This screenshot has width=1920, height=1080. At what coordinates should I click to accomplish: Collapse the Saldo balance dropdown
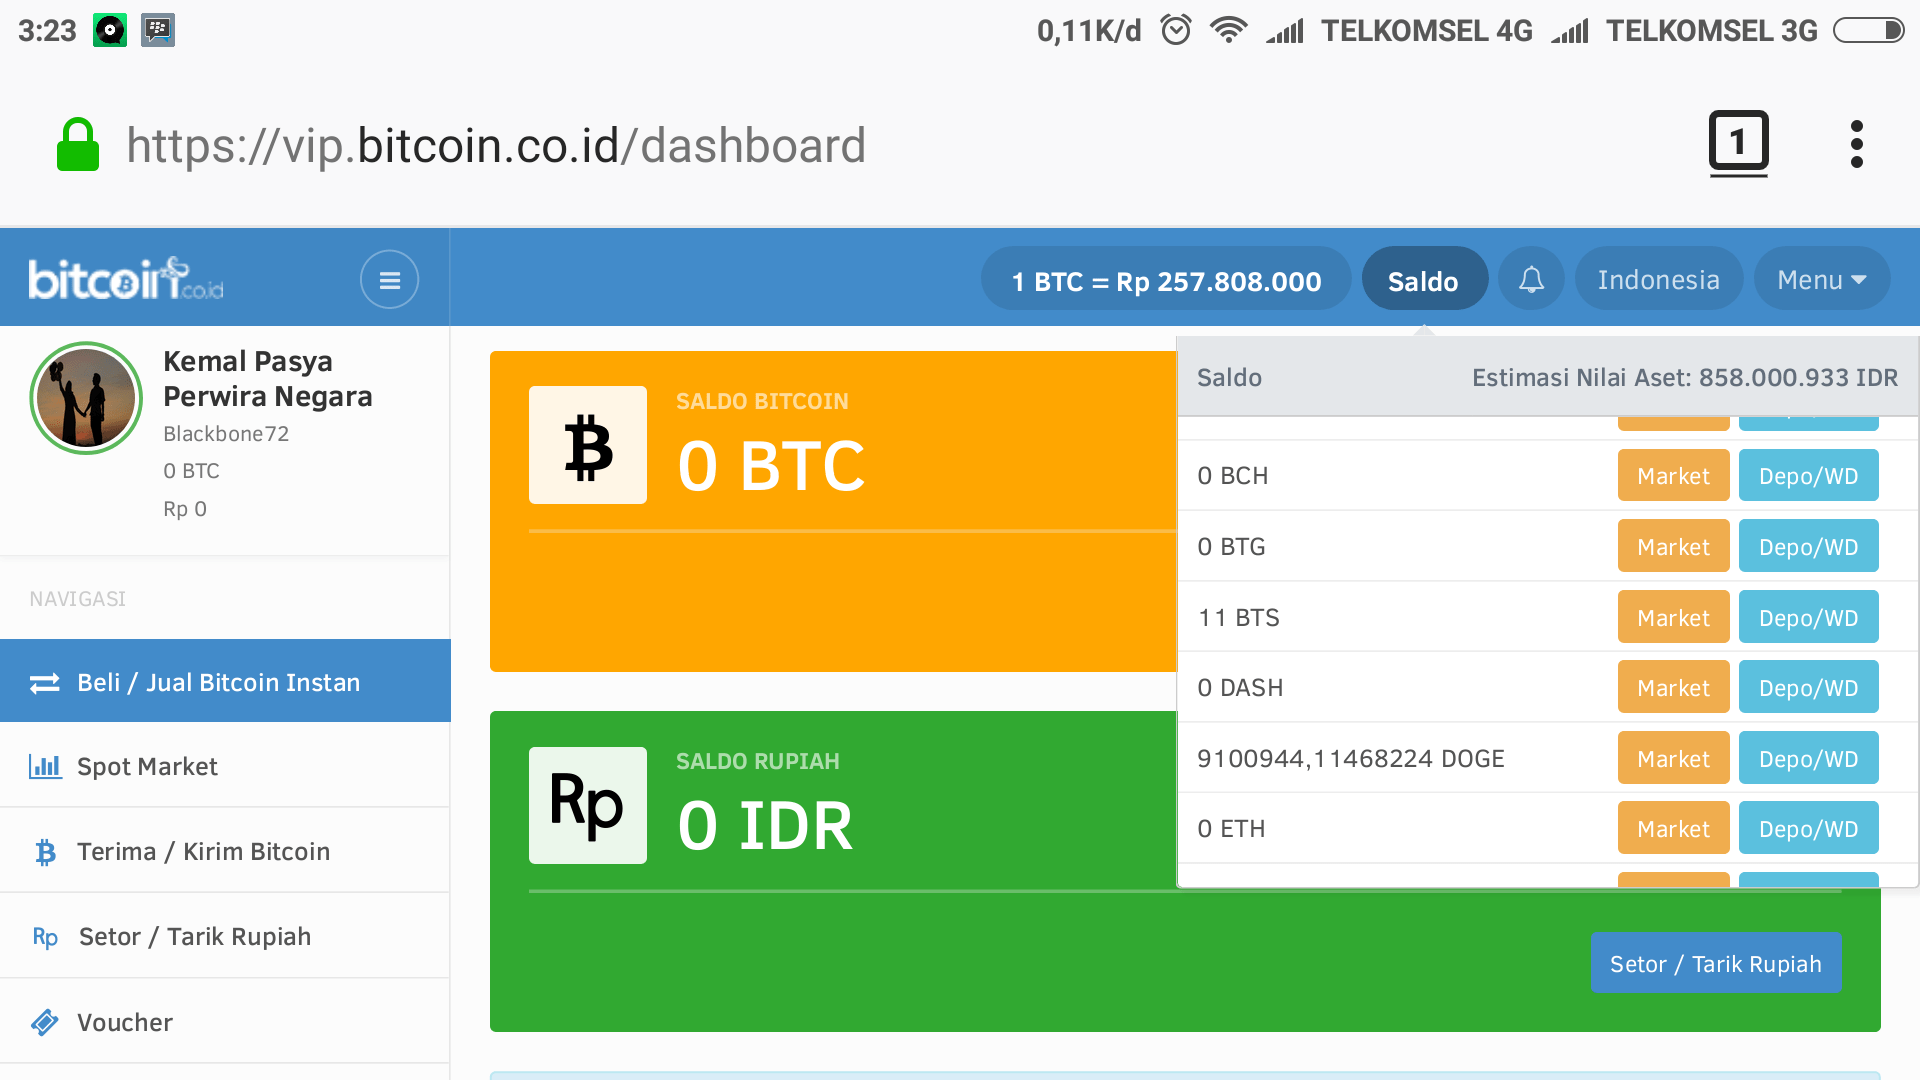click(1423, 281)
